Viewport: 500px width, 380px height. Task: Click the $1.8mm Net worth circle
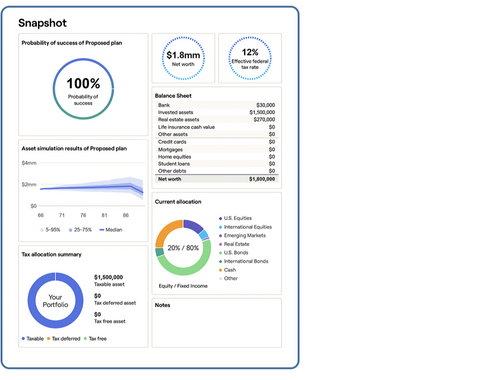click(x=183, y=58)
